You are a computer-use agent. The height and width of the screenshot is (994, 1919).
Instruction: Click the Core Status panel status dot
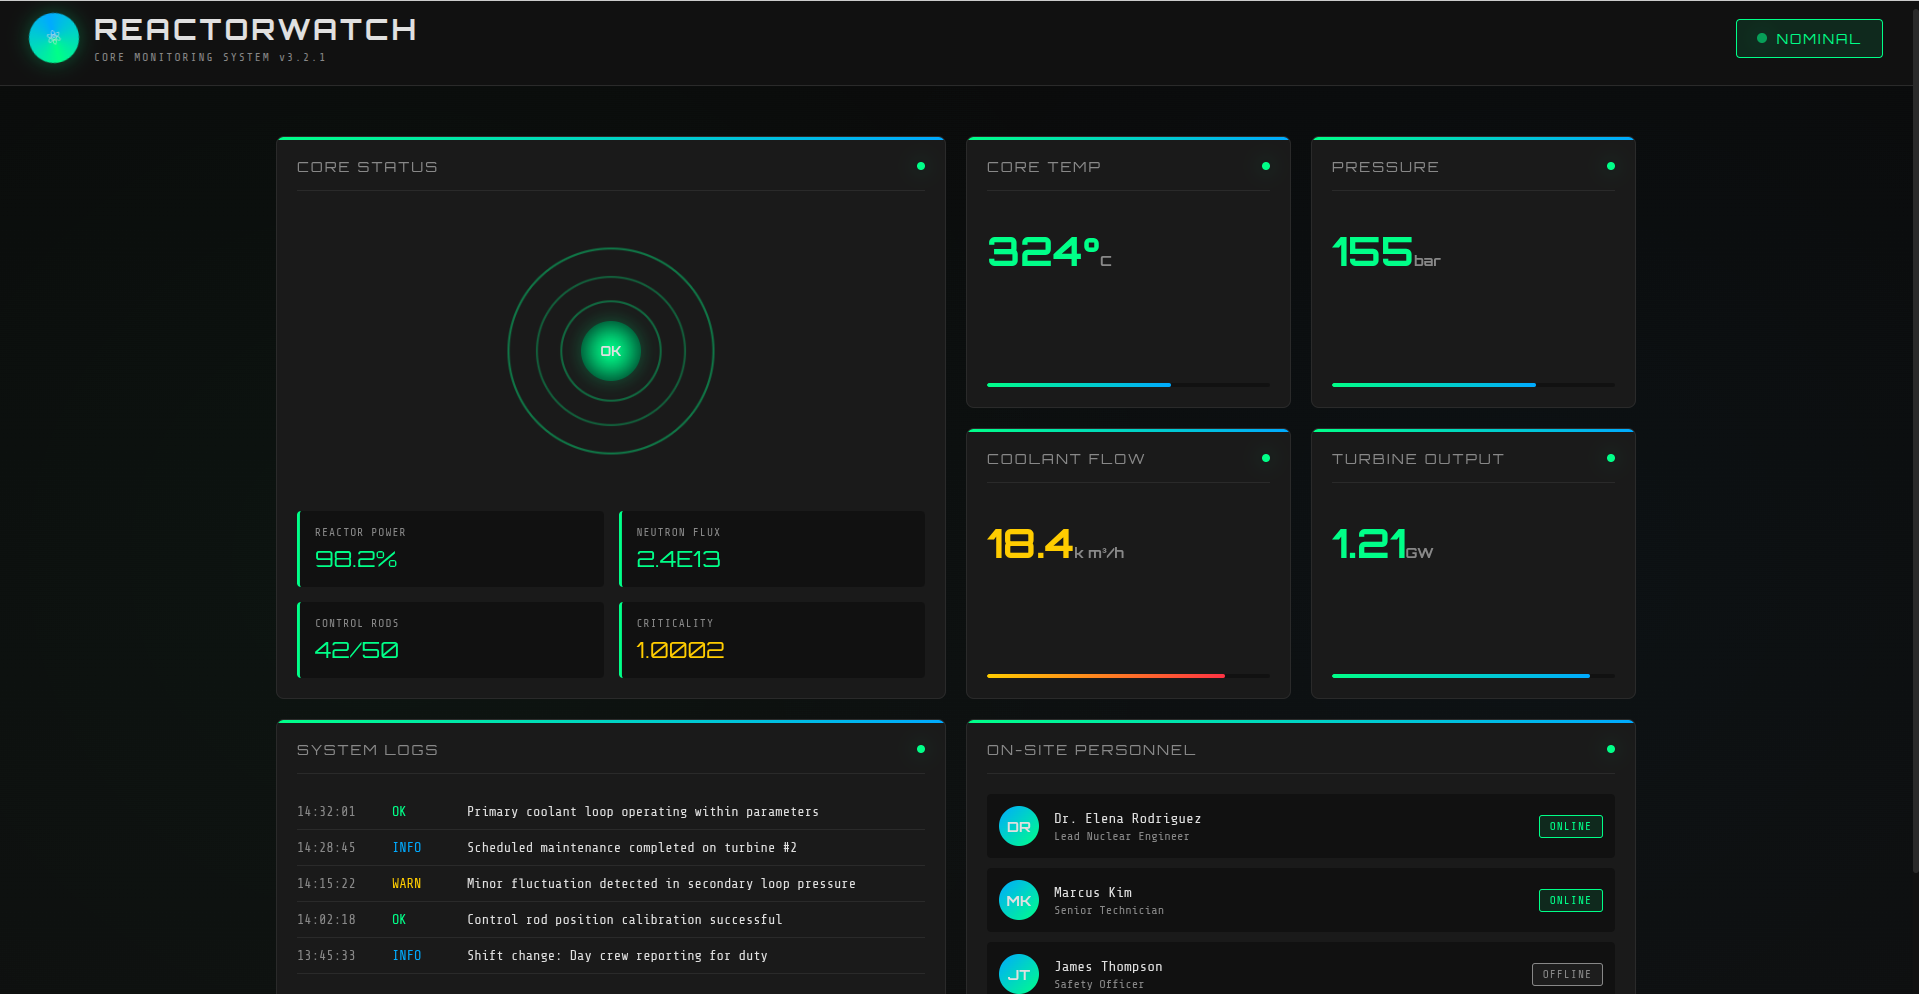click(x=921, y=166)
